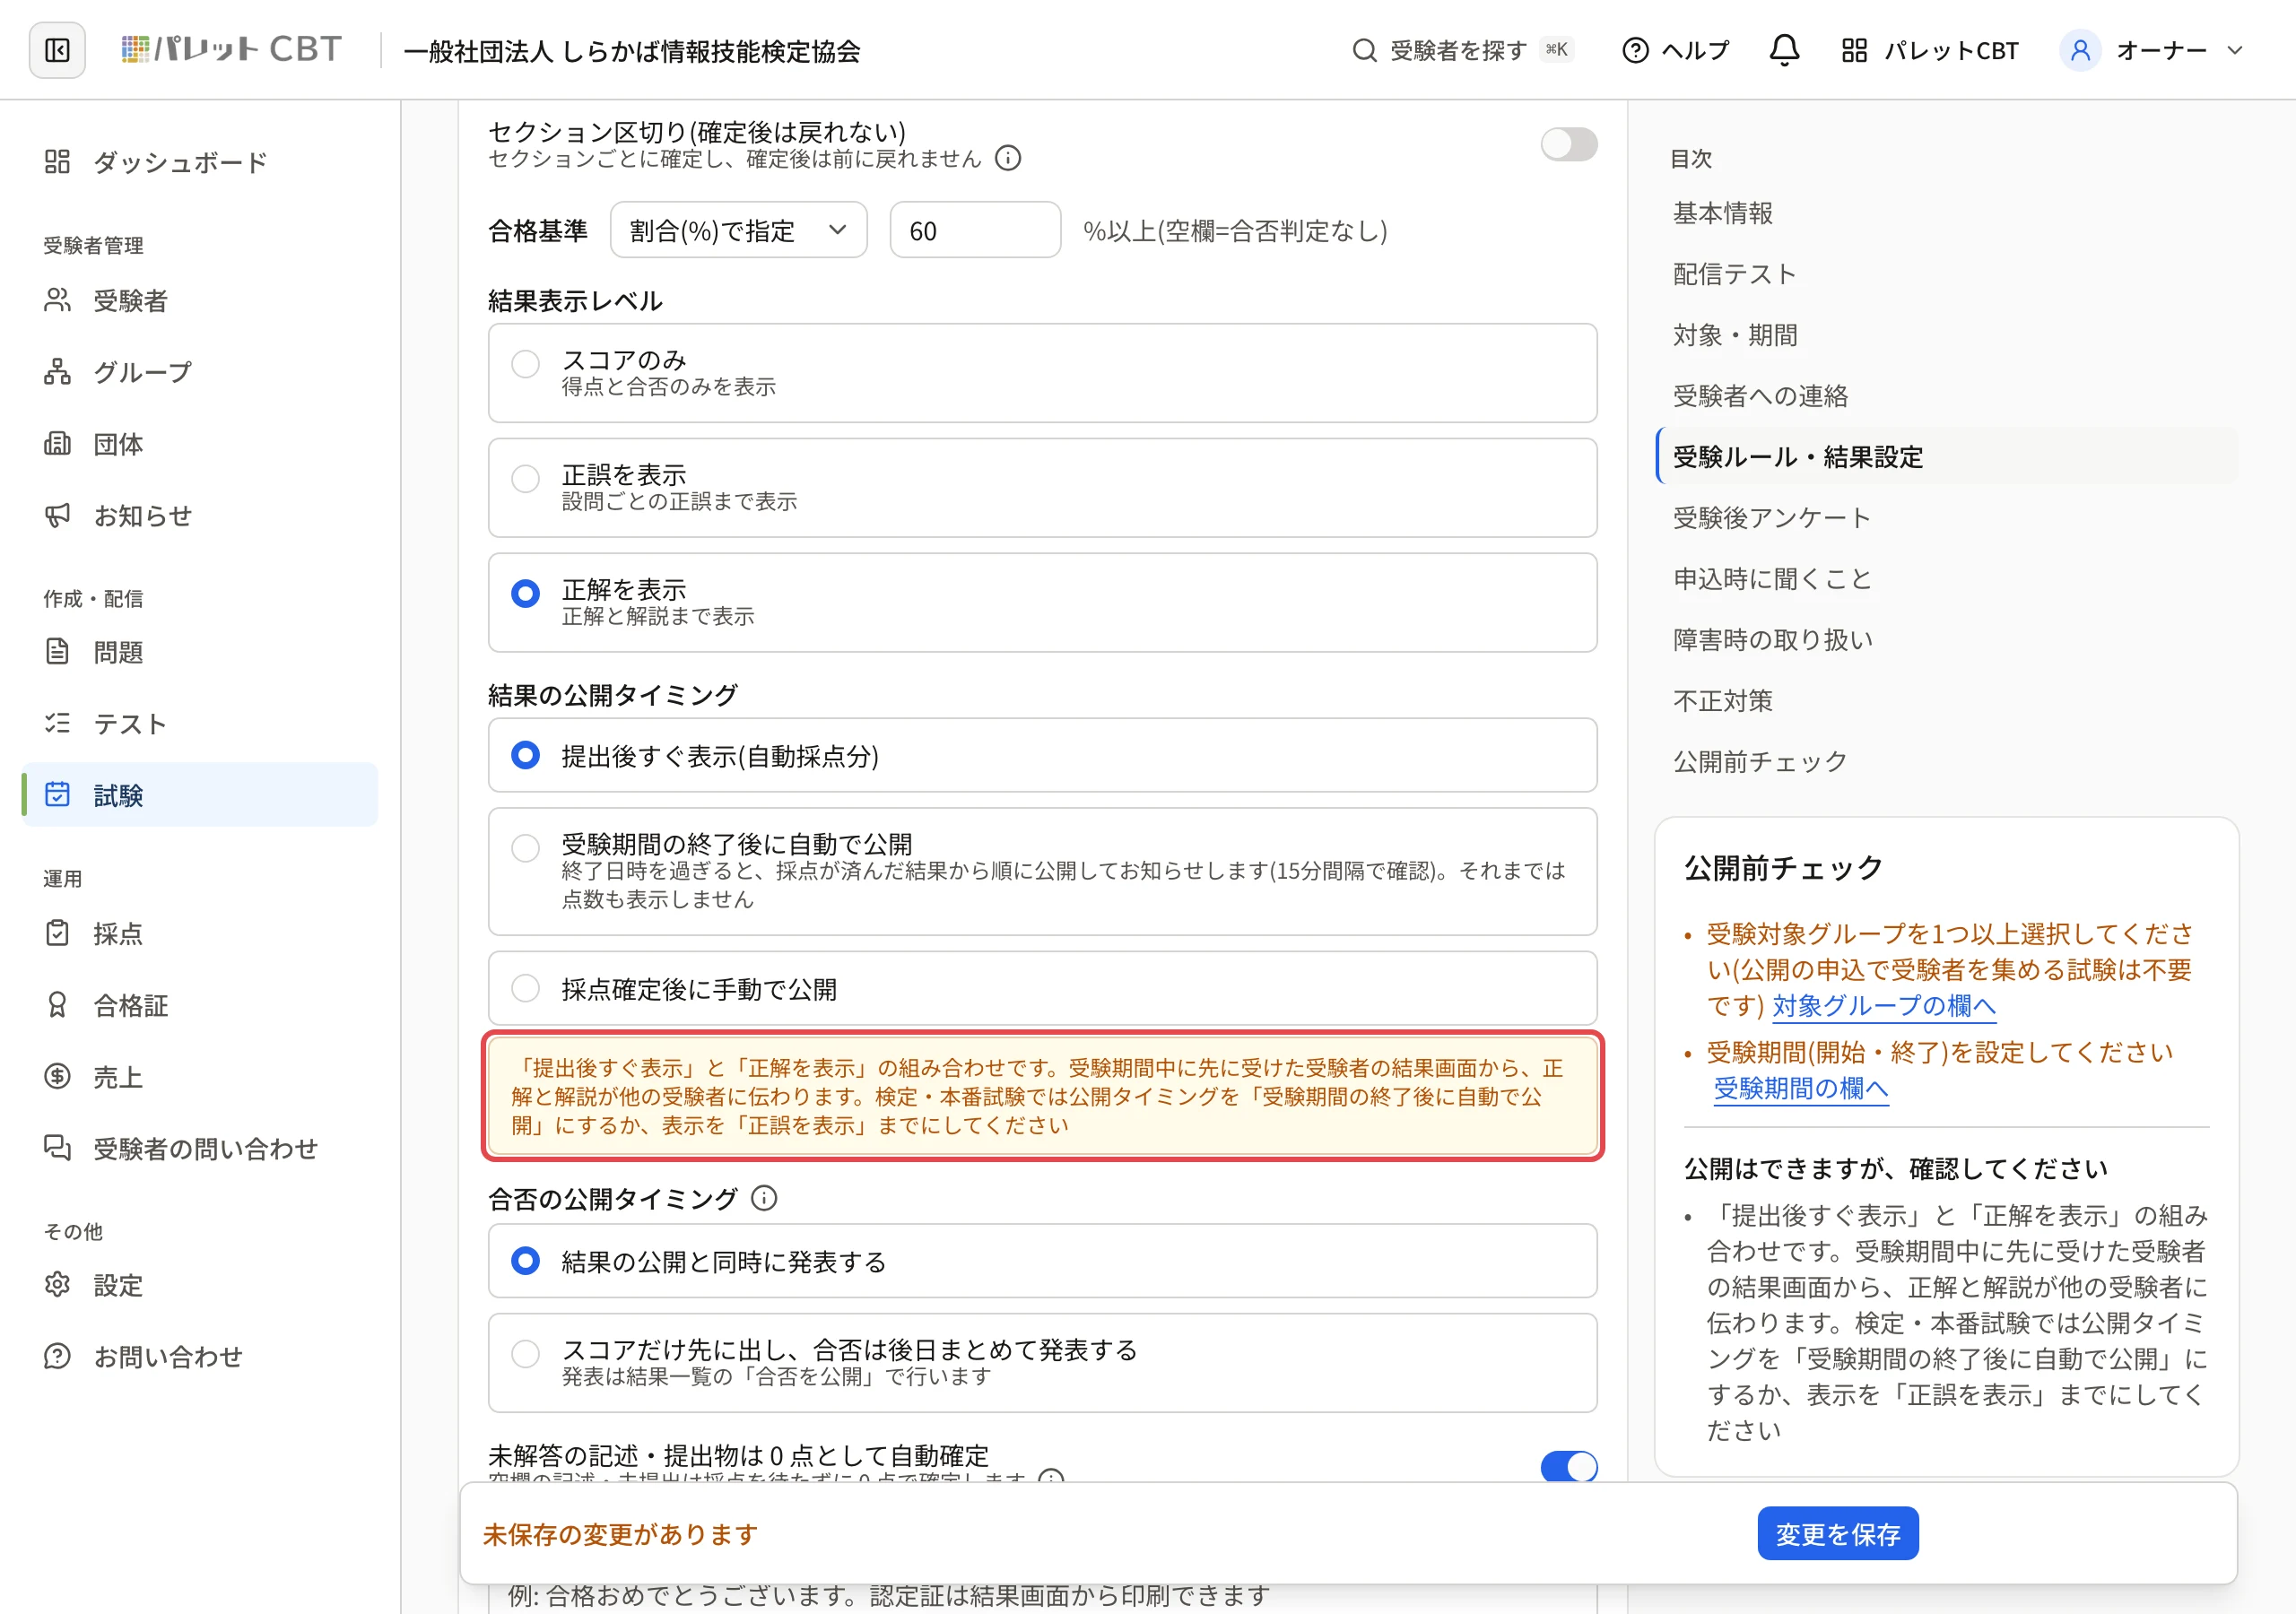Select the スコアのみ radio option

[525, 364]
